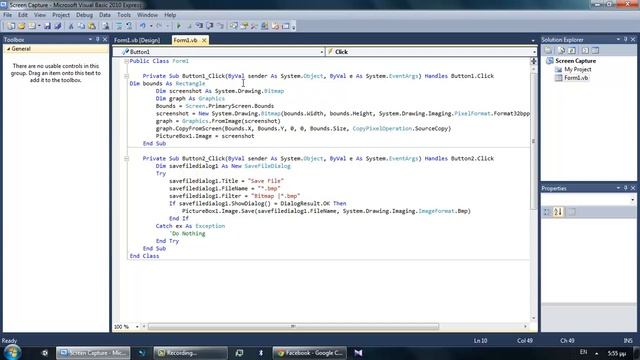The width and height of the screenshot is (640, 360).
Task: Click the Paste toolbar icon
Action: click(92, 26)
